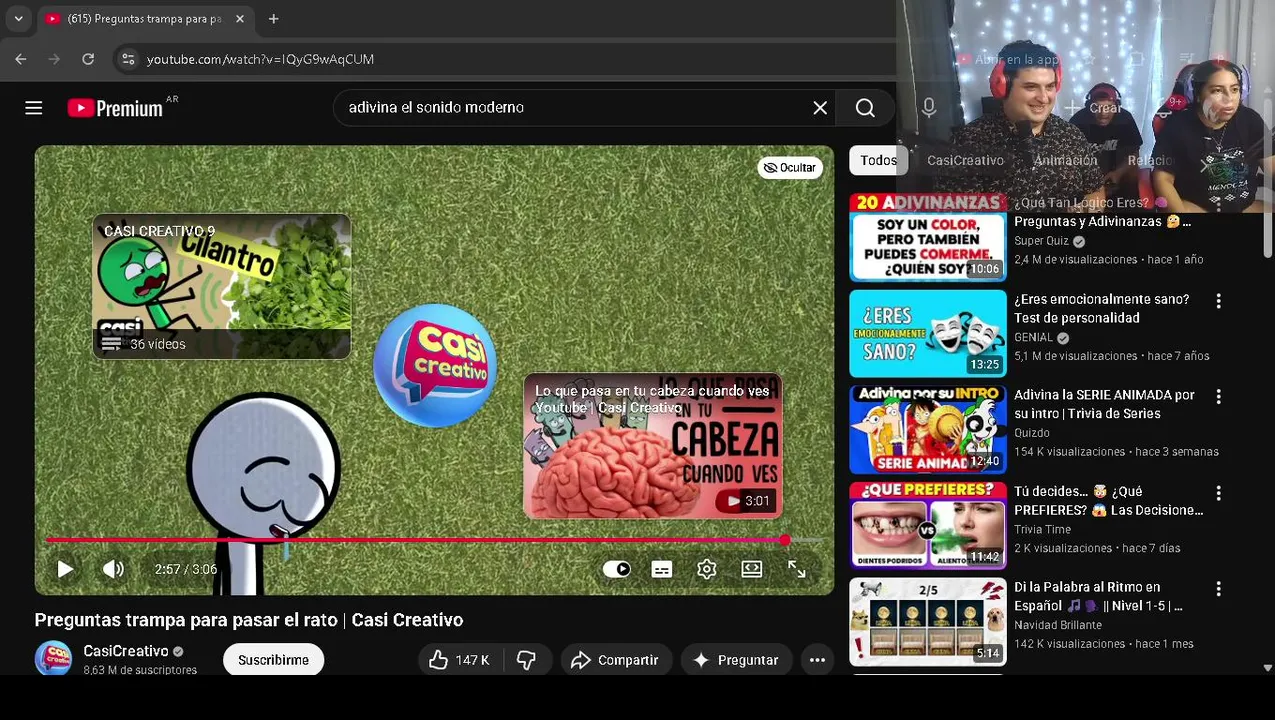Mute the video volume
This screenshot has width=1275, height=720.
click(x=113, y=569)
